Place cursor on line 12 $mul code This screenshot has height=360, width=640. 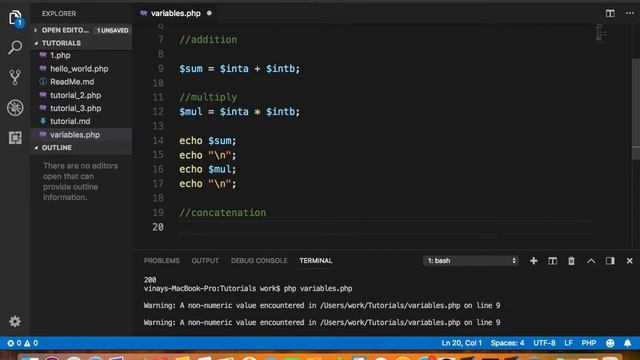tap(239, 111)
